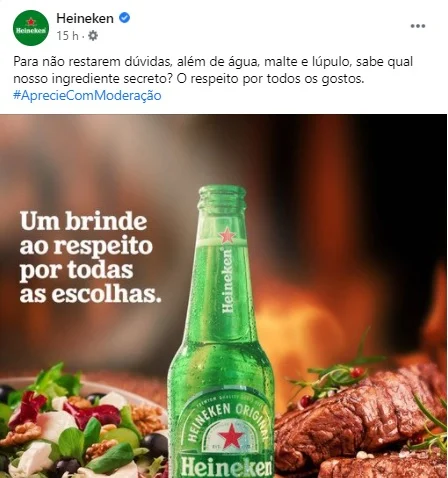Image resolution: width=448 pixels, height=478 pixels.
Task: Click the 'Um brinde ao respeito' headline
Action: (x=90, y=257)
